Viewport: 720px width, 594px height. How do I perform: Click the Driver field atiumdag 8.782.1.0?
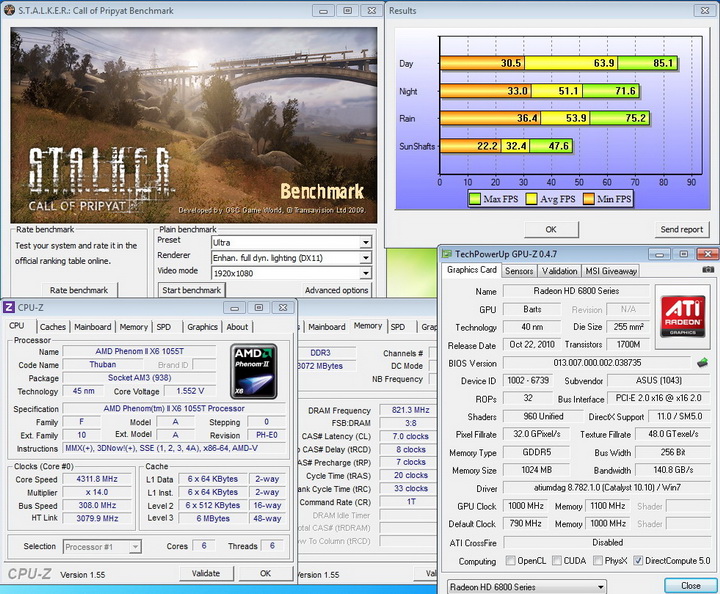(x=607, y=488)
